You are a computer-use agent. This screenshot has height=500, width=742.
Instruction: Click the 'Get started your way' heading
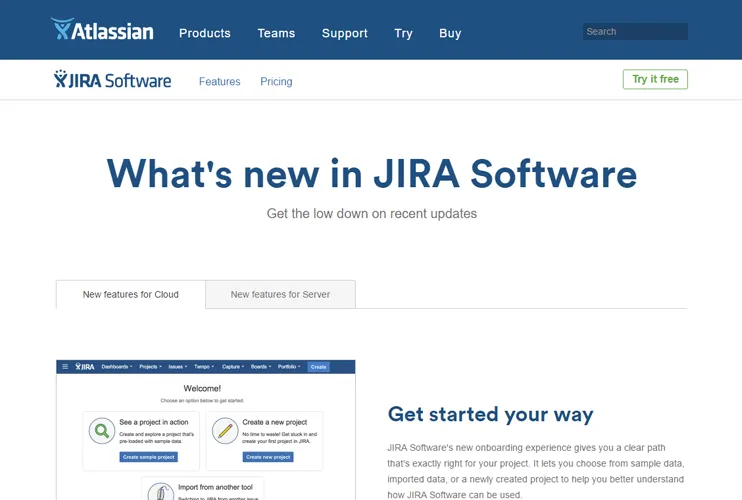click(x=490, y=414)
